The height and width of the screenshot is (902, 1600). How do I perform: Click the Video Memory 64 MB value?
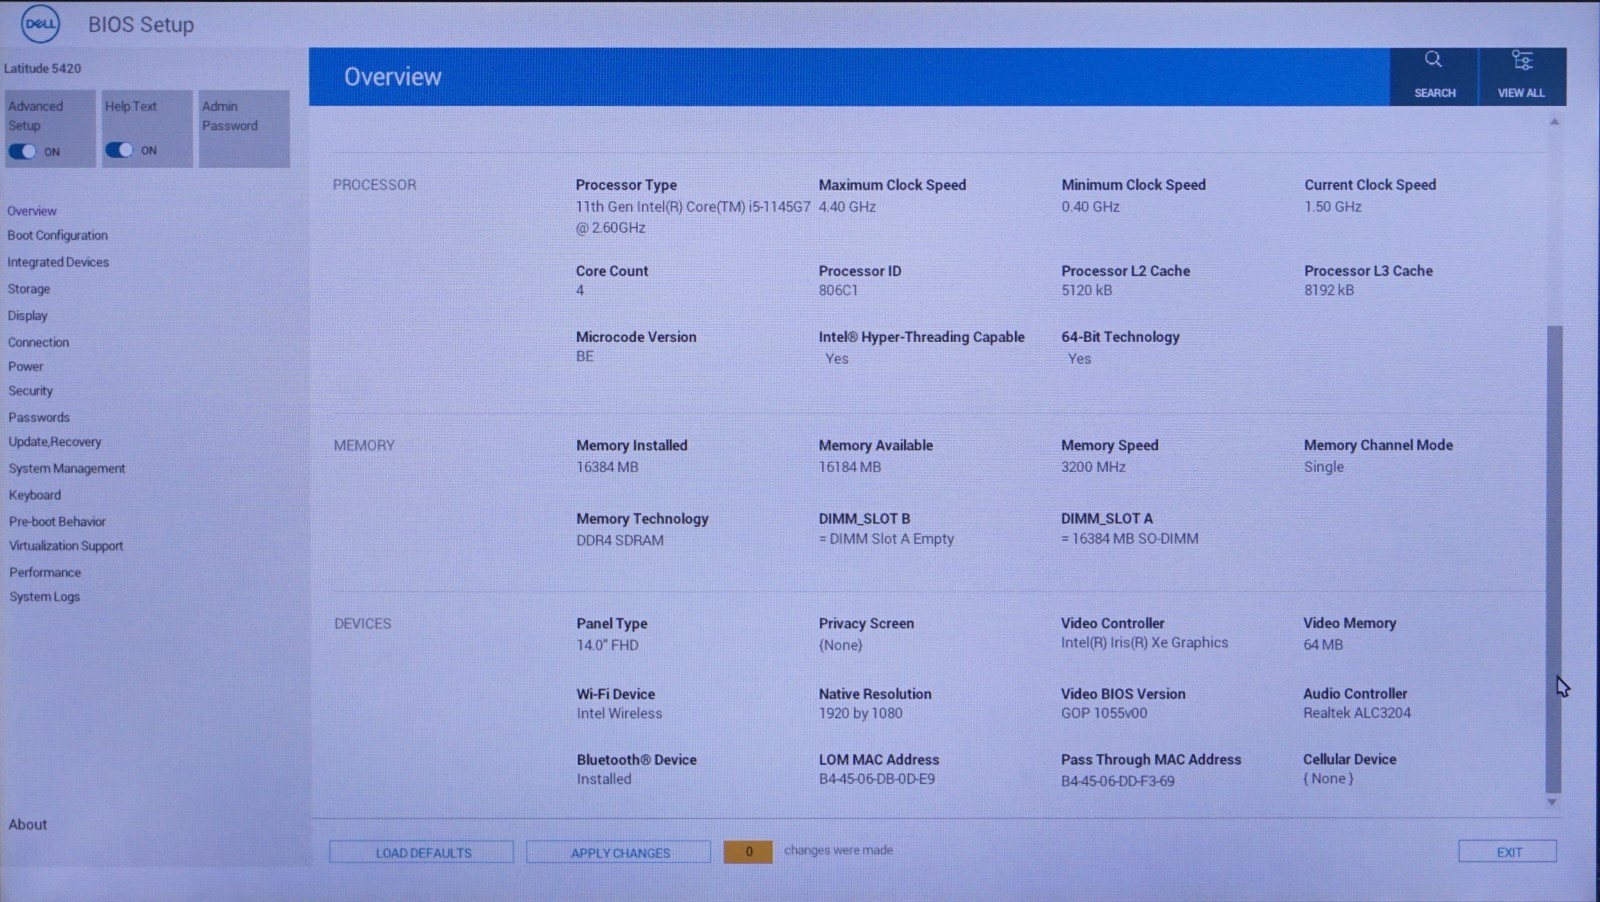pyautogui.click(x=1323, y=645)
